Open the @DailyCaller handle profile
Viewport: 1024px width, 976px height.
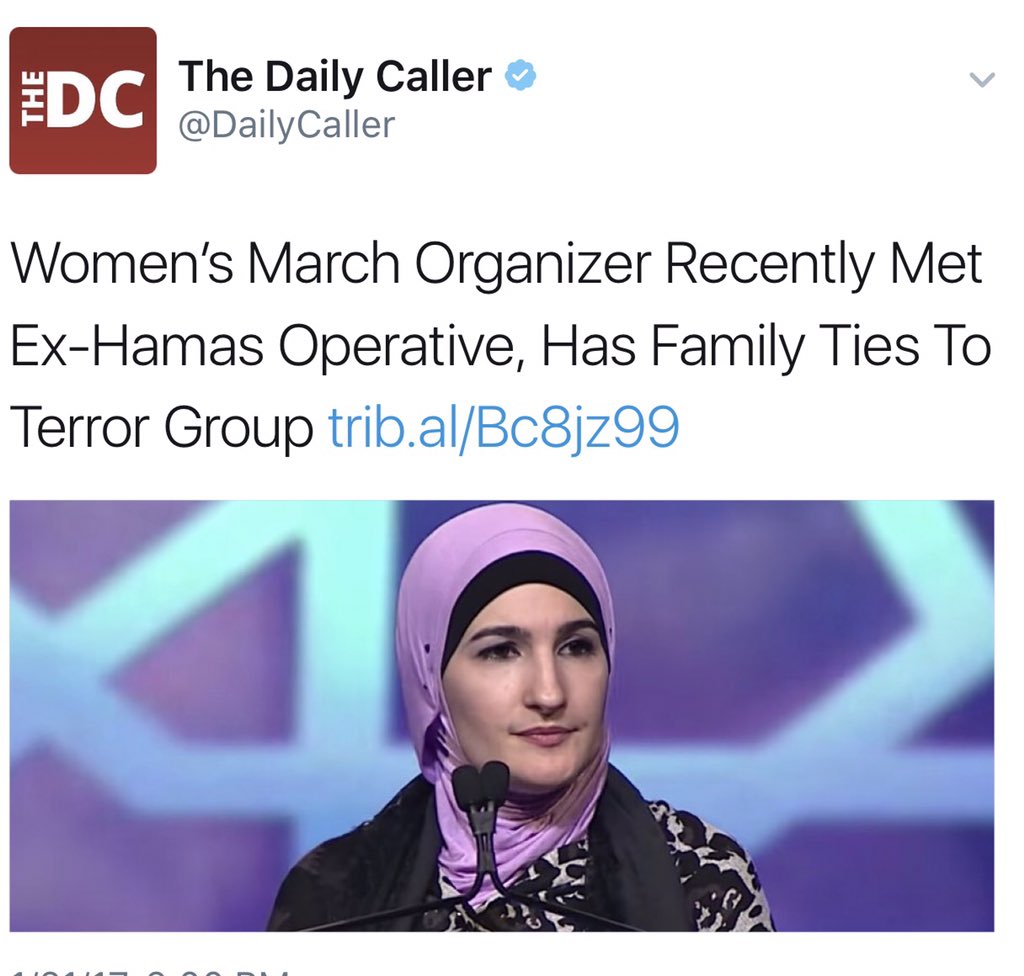tap(287, 125)
